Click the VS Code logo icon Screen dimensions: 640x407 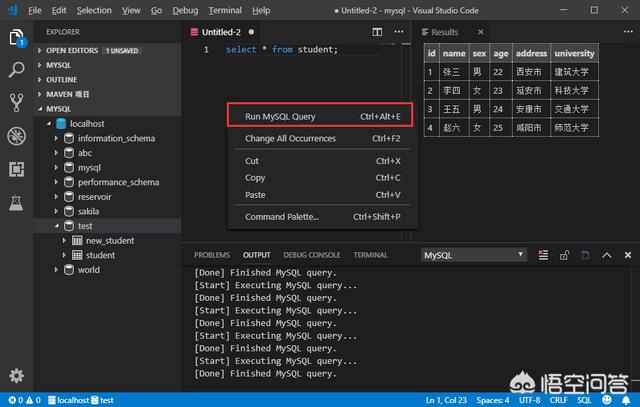pos(13,10)
